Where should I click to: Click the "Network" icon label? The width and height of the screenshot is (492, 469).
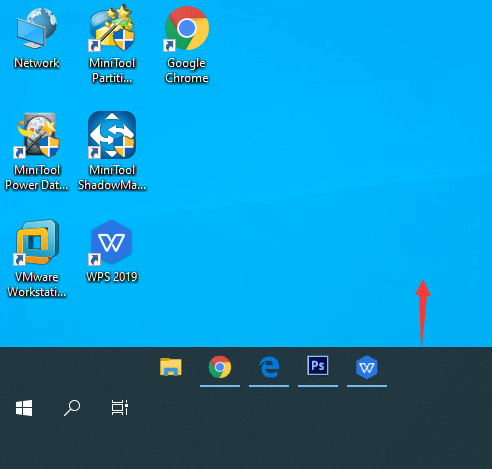click(37, 63)
